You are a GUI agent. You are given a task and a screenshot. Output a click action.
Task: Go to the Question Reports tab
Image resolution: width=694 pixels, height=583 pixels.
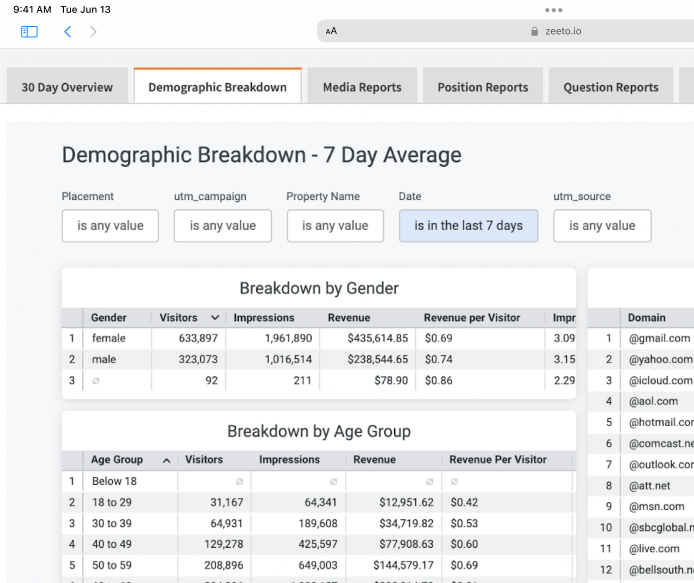pos(610,88)
